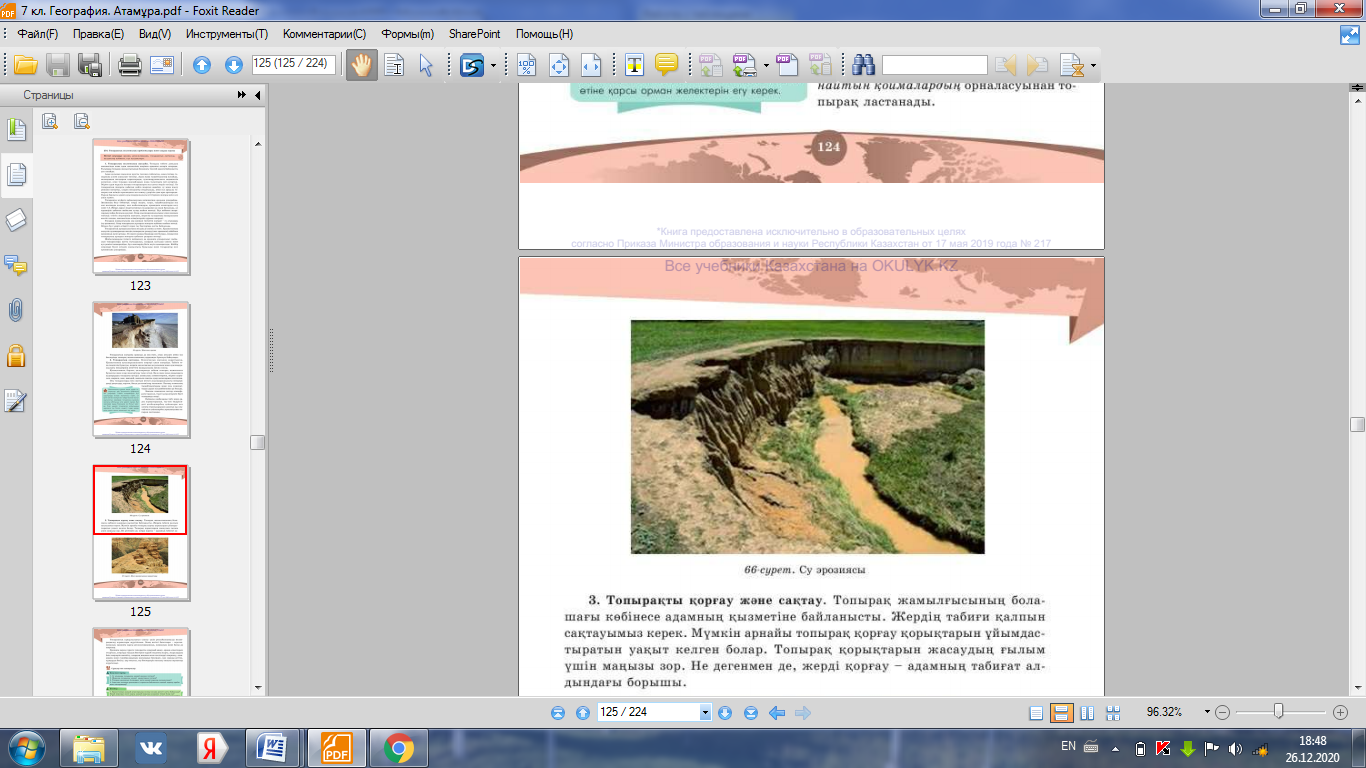
Task: Click the Find Previous arrow icon
Action: coord(1005,65)
